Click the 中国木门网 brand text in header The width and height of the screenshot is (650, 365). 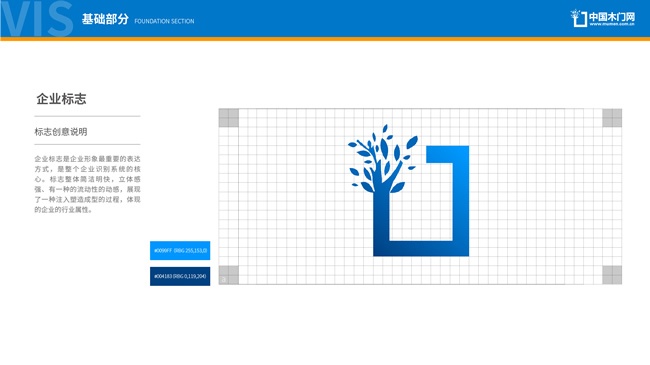click(x=612, y=17)
